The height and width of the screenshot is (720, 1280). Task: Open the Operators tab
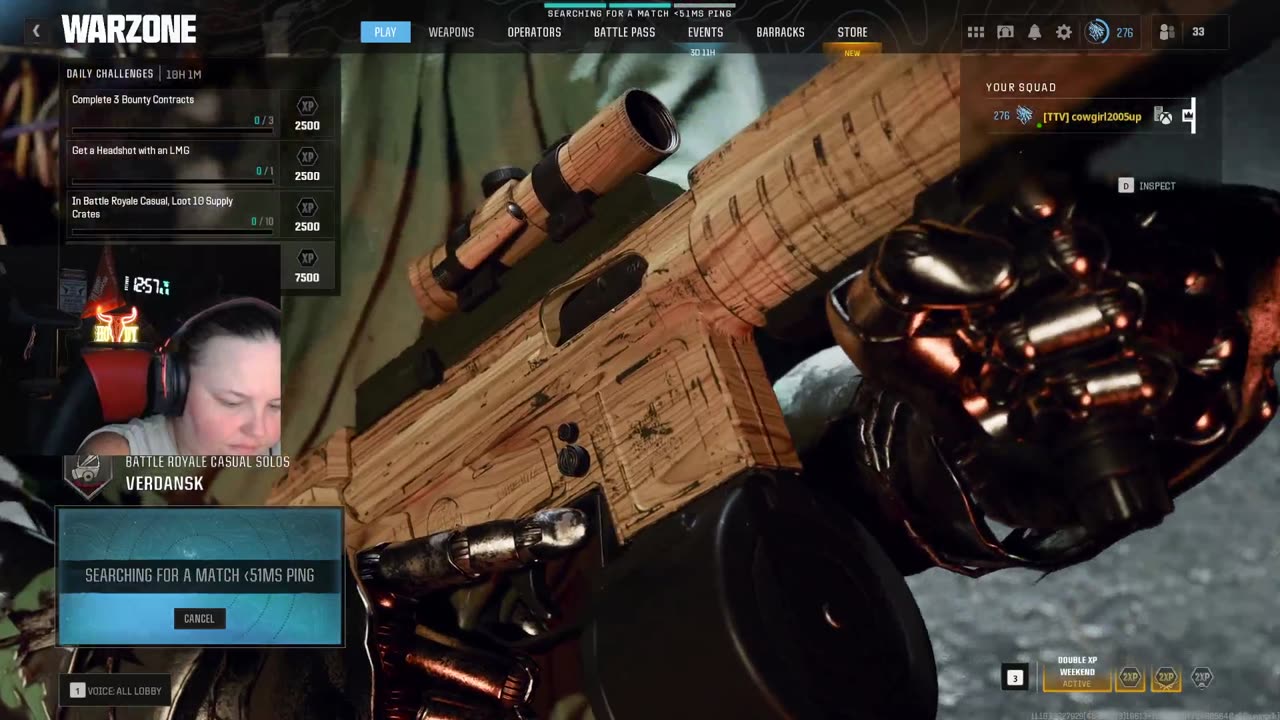click(x=534, y=32)
